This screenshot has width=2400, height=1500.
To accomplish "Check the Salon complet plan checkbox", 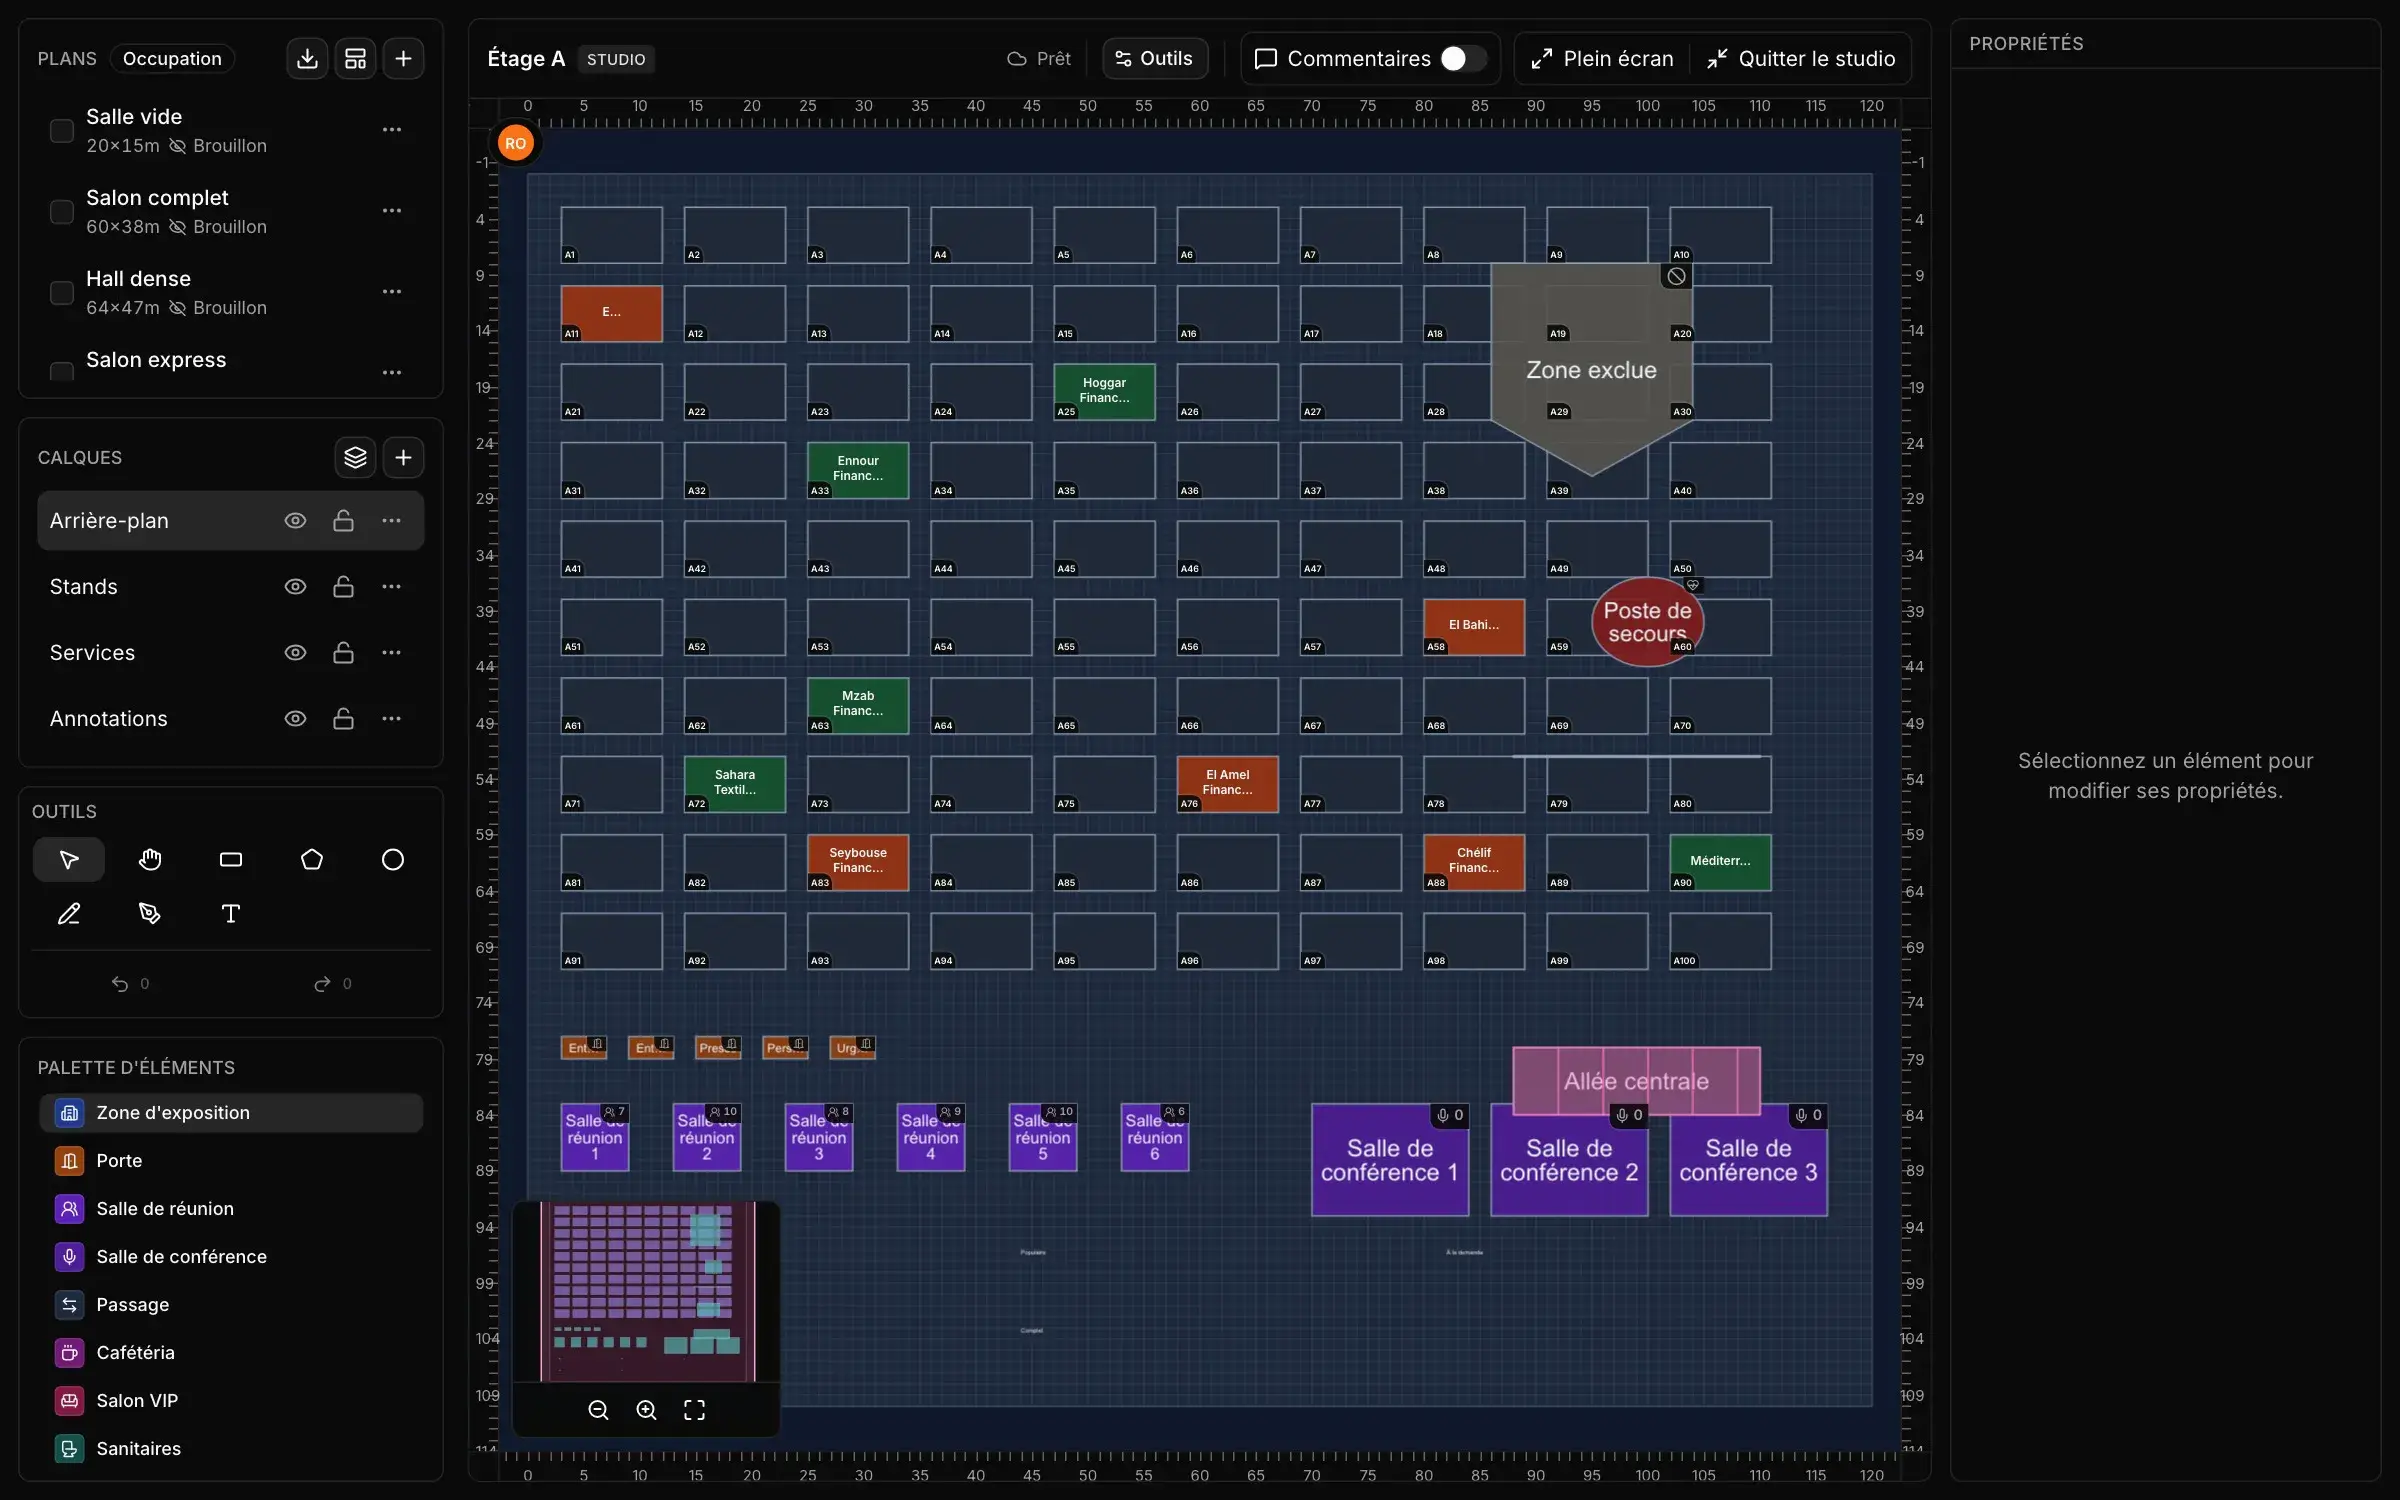I will (x=62, y=212).
